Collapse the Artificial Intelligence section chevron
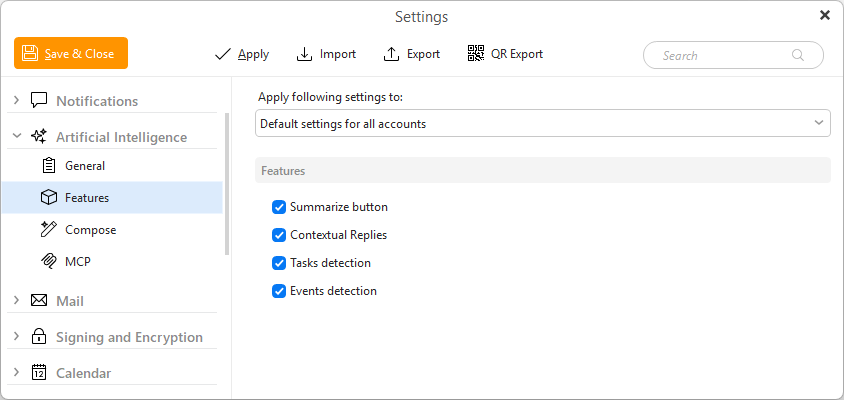844x400 pixels. (17, 136)
